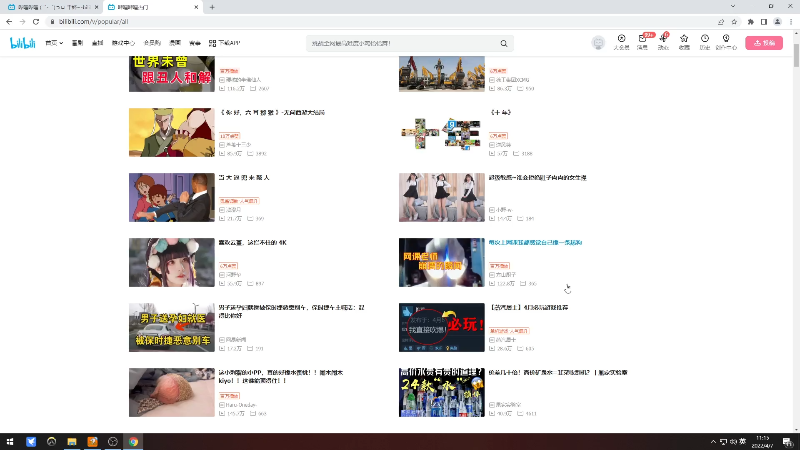The height and width of the screenshot is (450, 800).
Task: Click the browser back arrow
Action: 9,21
